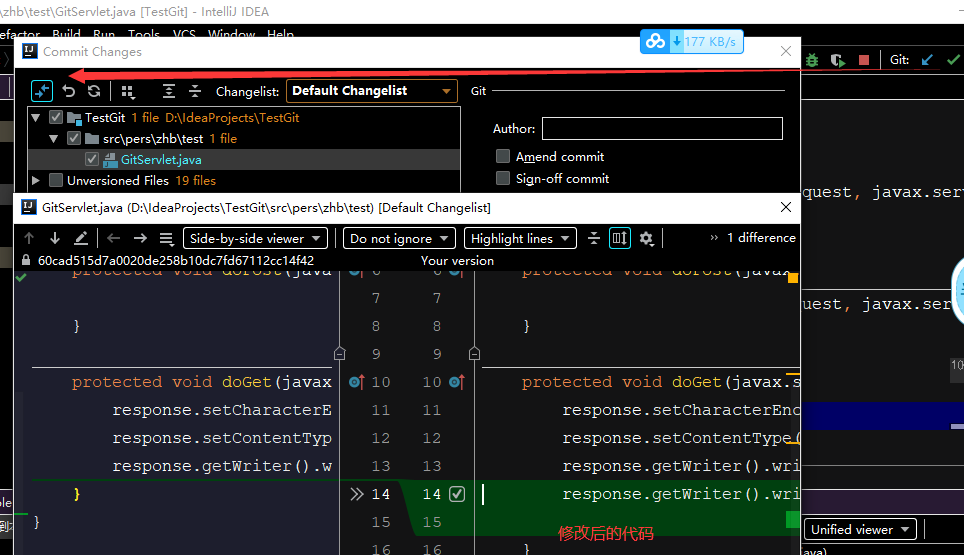Click the revert chunk double-arrow at line 14

click(x=357, y=494)
